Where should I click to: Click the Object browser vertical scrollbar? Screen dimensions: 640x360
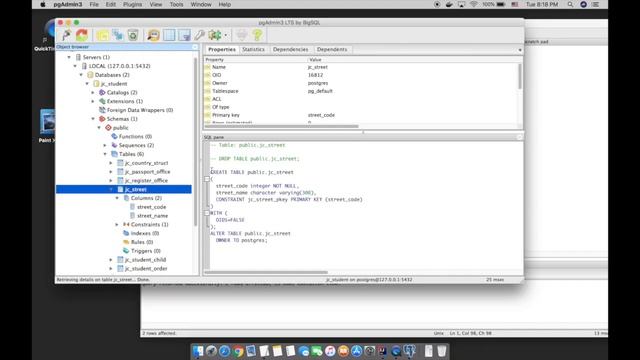click(196, 141)
